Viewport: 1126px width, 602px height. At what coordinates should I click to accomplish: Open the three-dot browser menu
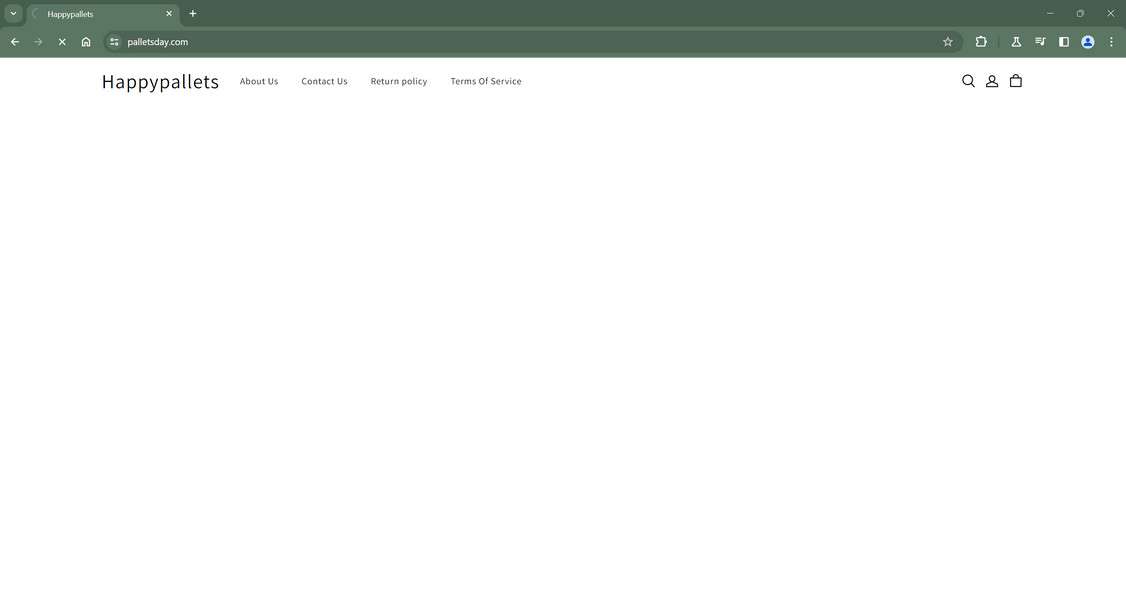[x=1110, y=41]
